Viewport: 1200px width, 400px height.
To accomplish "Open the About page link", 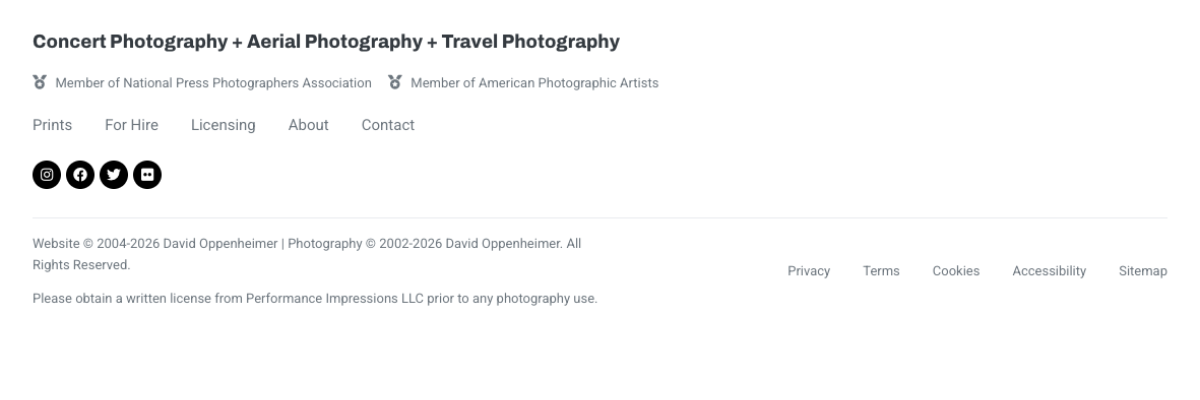I will tap(308, 125).
